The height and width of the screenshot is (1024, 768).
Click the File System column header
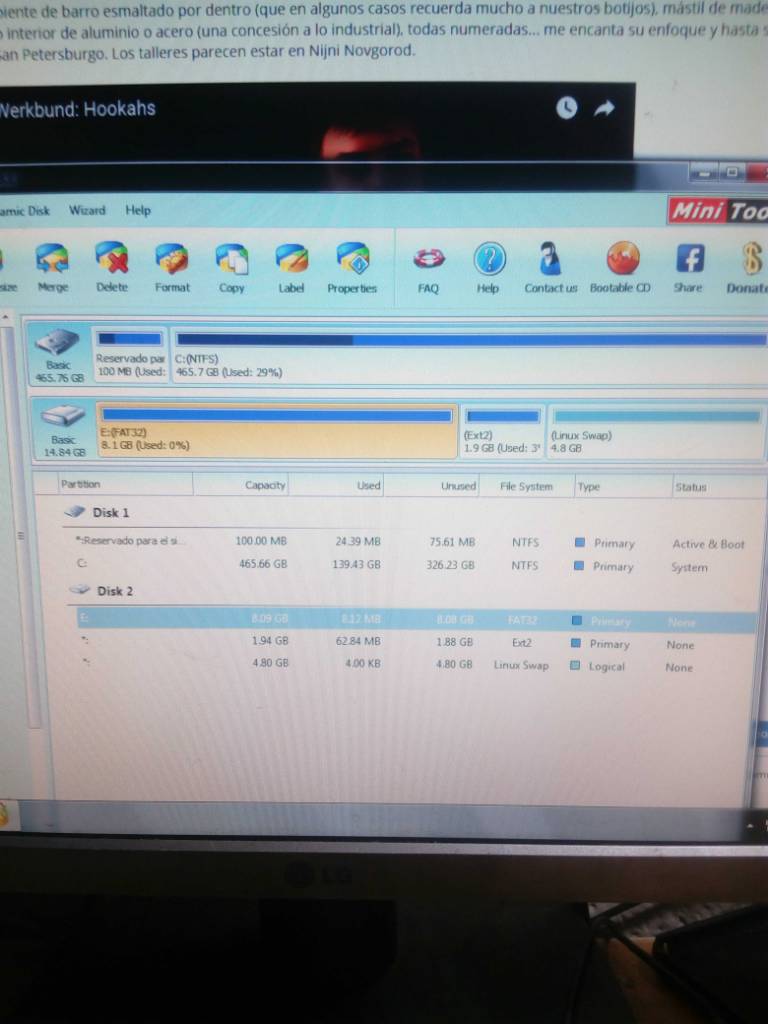coord(526,487)
